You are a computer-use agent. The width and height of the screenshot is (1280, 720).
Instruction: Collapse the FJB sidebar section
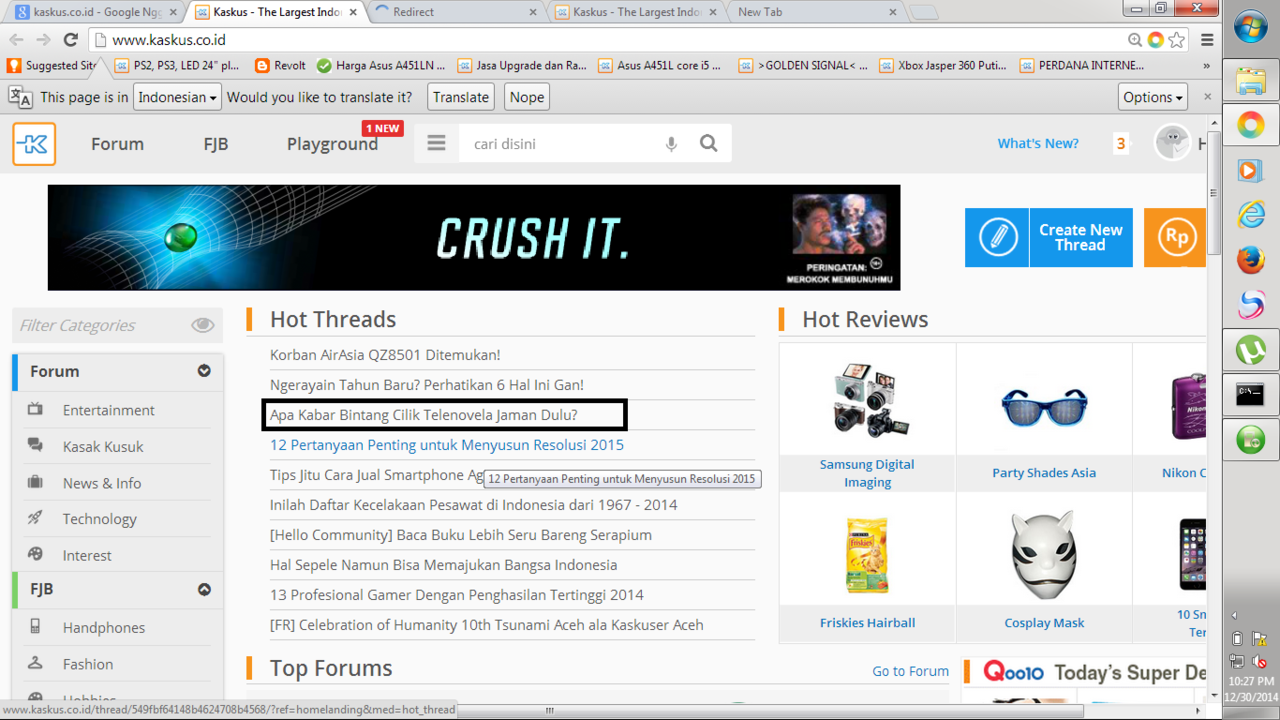pyautogui.click(x=204, y=589)
